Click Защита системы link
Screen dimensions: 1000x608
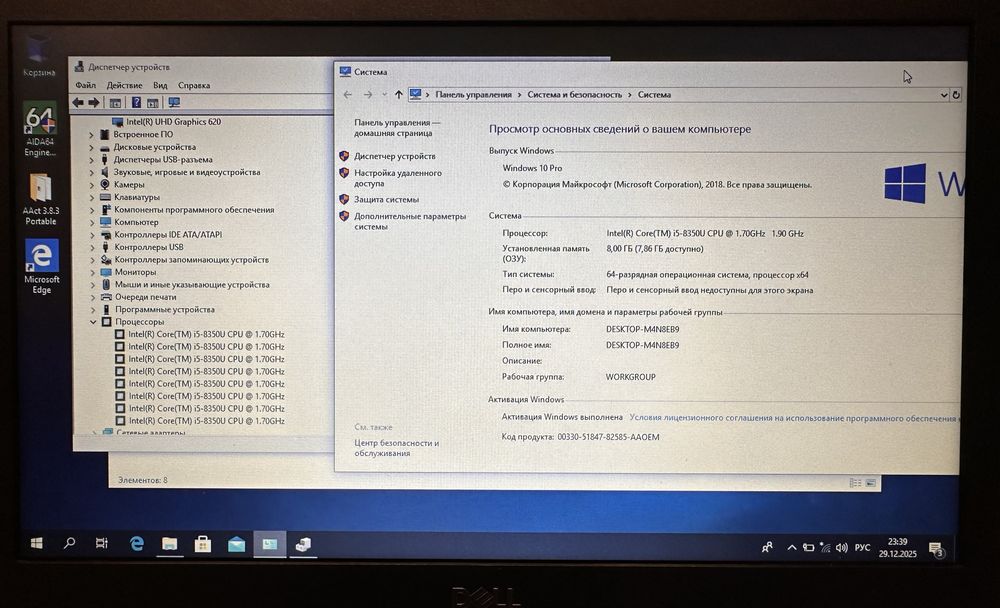(386, 200)
